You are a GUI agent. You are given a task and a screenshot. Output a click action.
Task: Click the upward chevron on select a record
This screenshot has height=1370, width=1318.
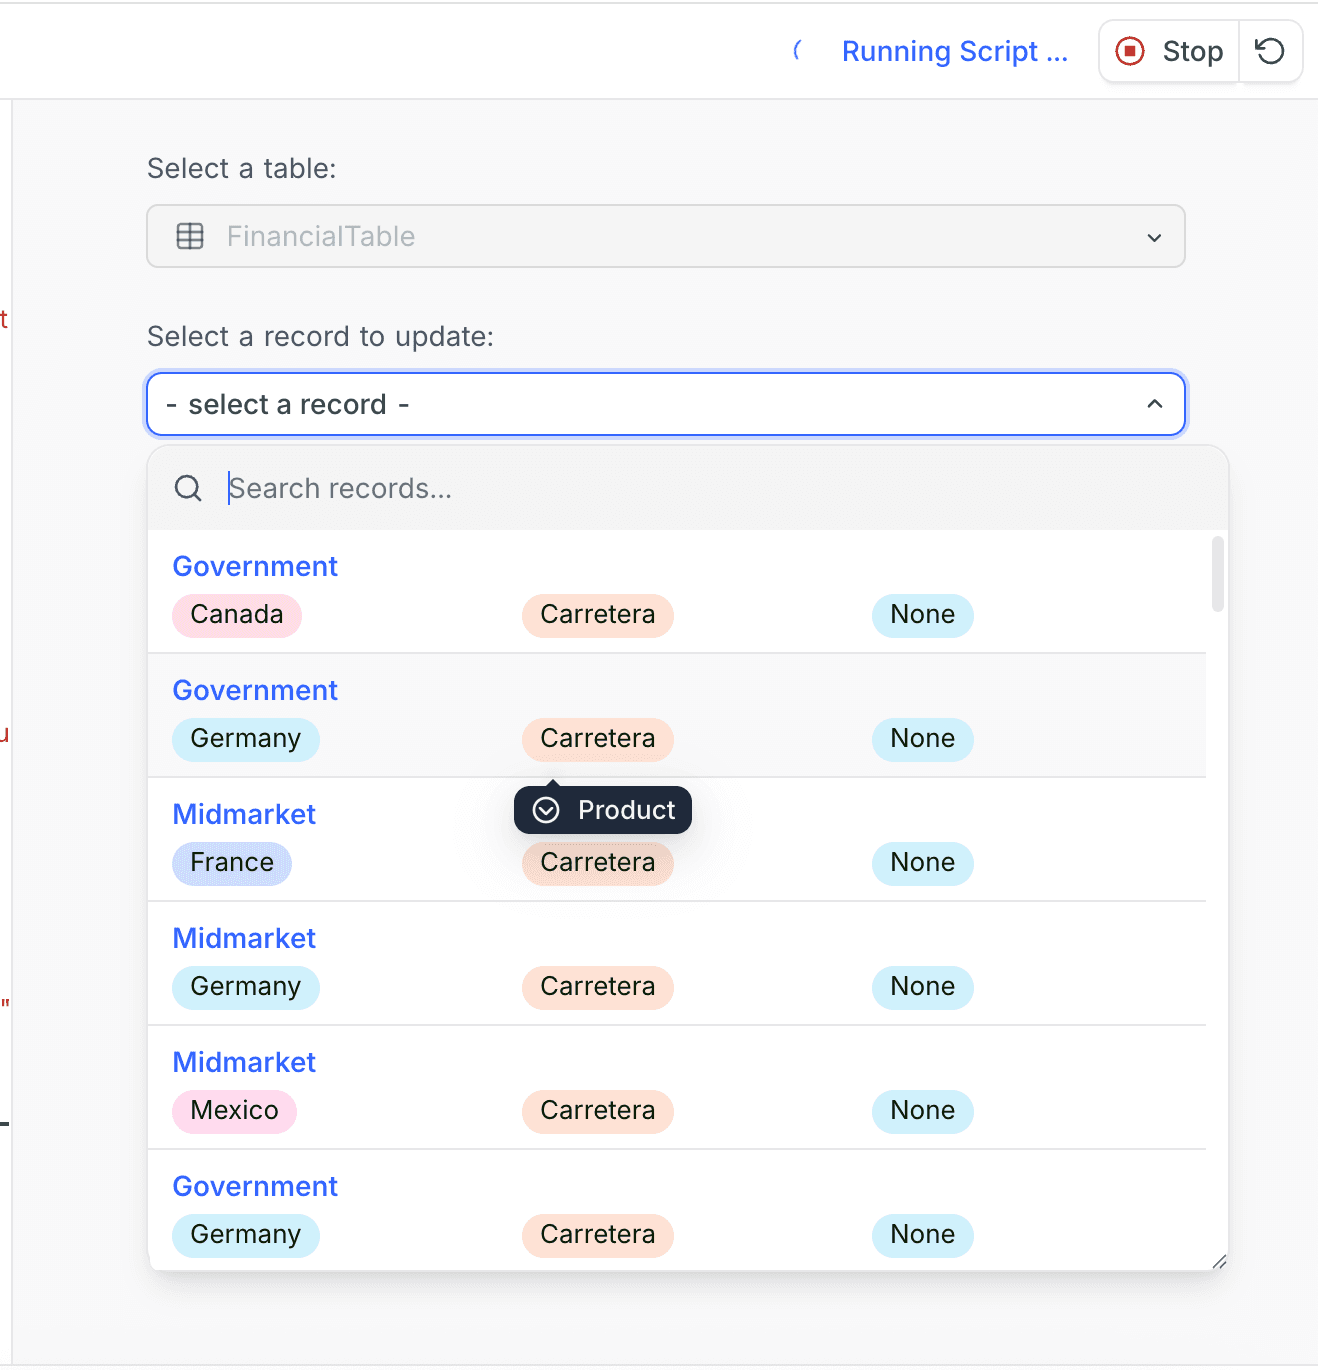(x=1155, y=404)
